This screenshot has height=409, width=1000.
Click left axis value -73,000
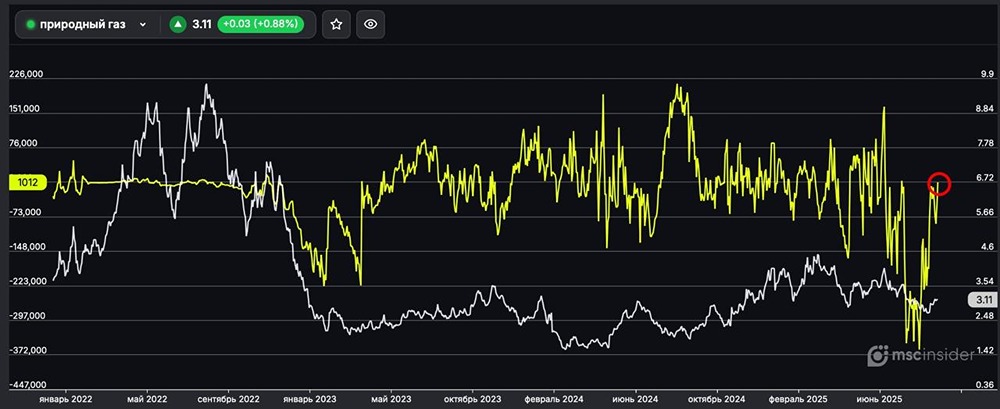point(25,212)
